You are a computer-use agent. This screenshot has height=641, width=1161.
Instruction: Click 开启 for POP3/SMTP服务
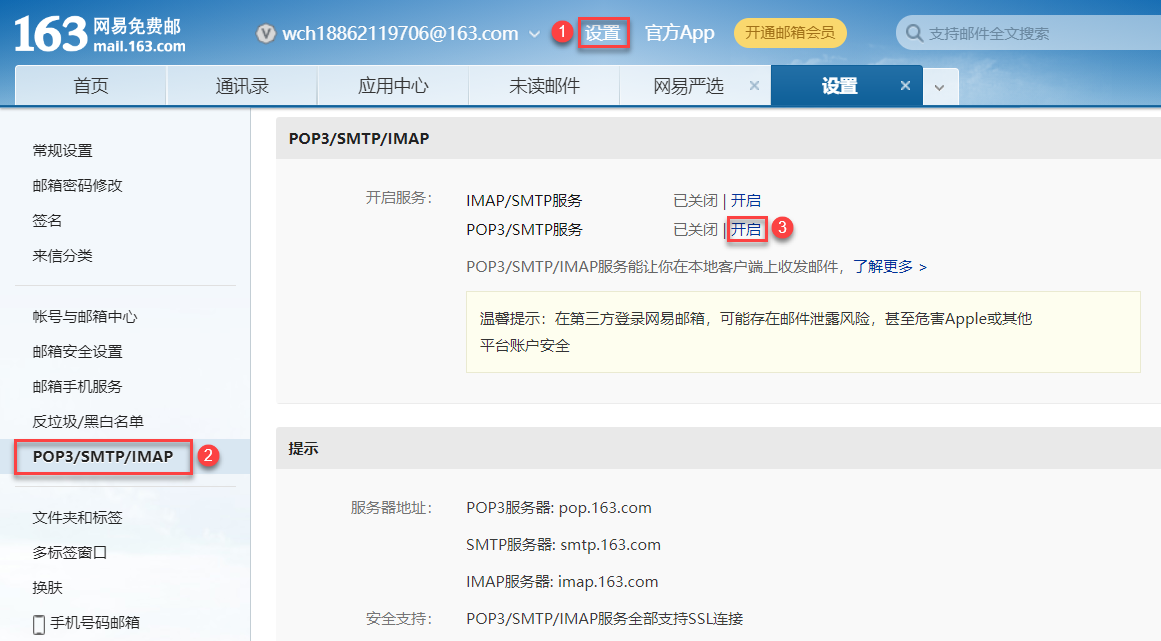pos(746,229)
